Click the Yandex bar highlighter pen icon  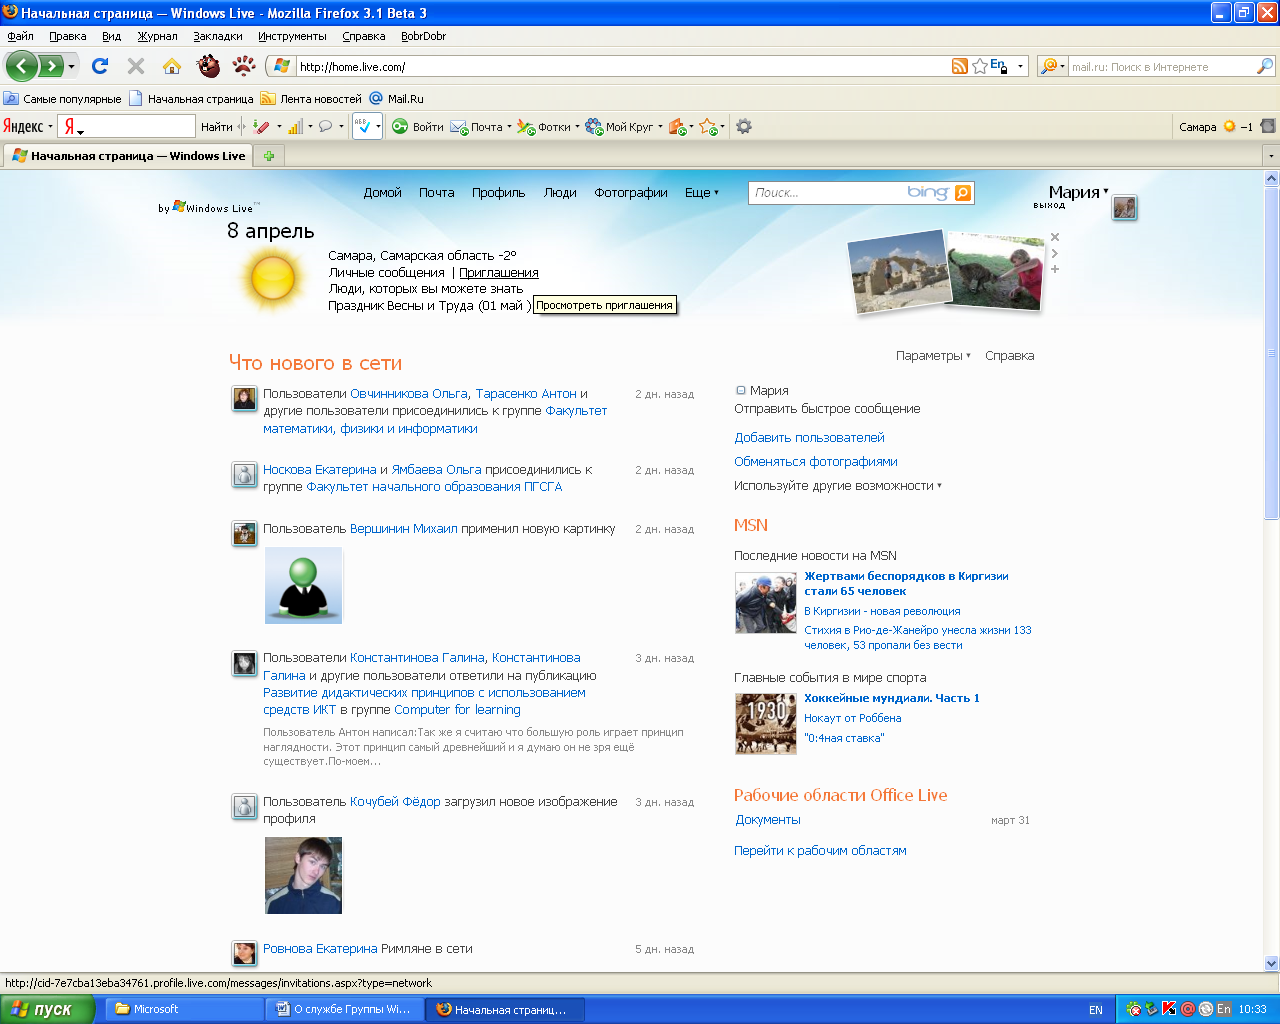point(261,127)
